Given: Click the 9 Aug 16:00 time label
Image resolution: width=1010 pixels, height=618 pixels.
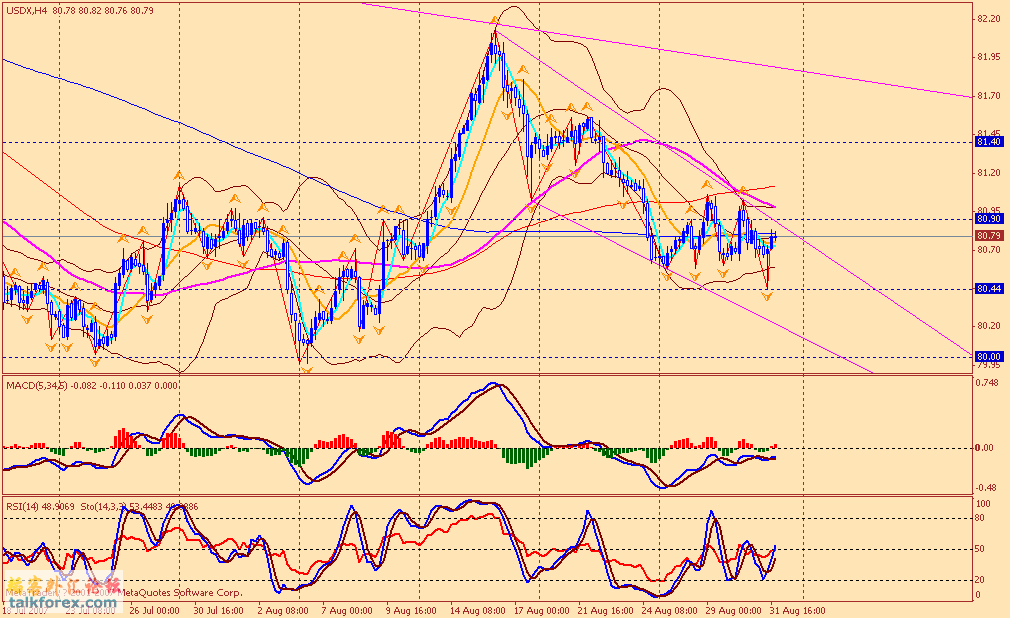Looking at the screenshot, I should tap(412, 610).
